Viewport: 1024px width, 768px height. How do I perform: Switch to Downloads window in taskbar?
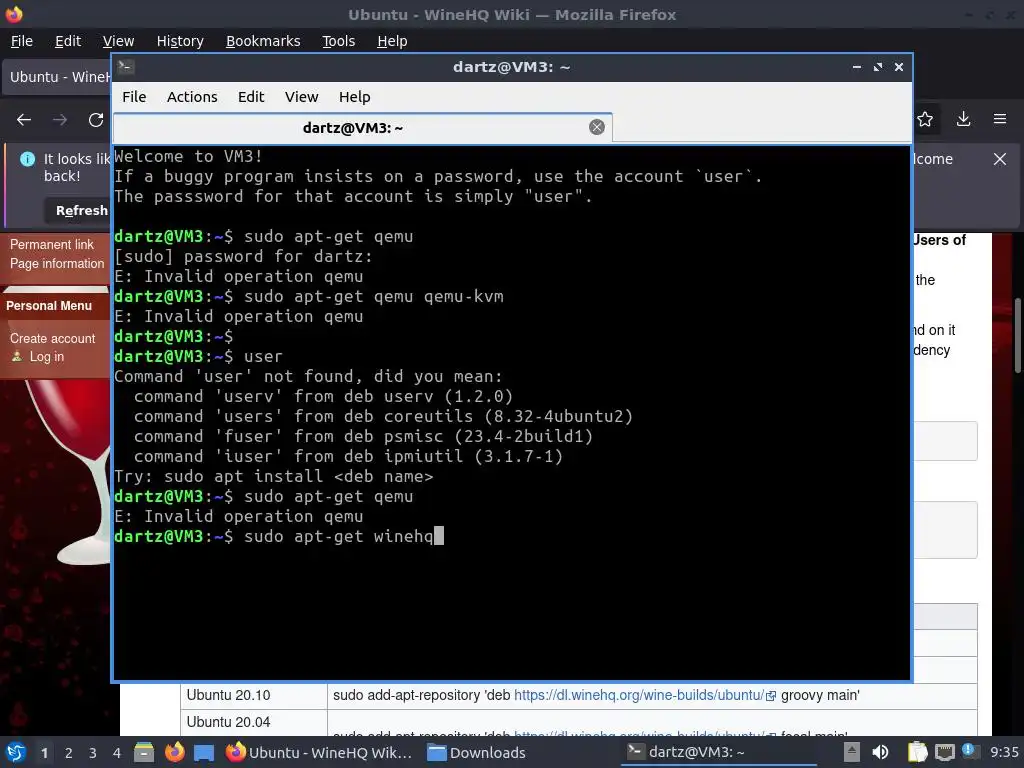pos(477,752)
